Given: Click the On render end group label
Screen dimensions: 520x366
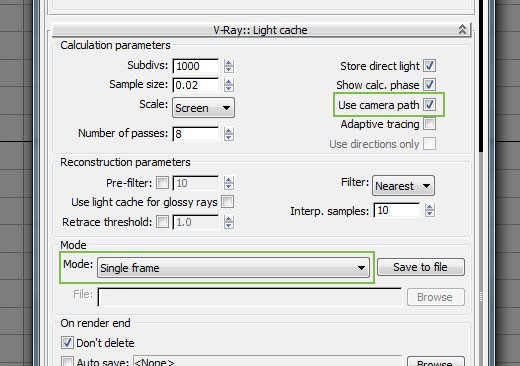Looking at the screenshot, I should point(95,323).
